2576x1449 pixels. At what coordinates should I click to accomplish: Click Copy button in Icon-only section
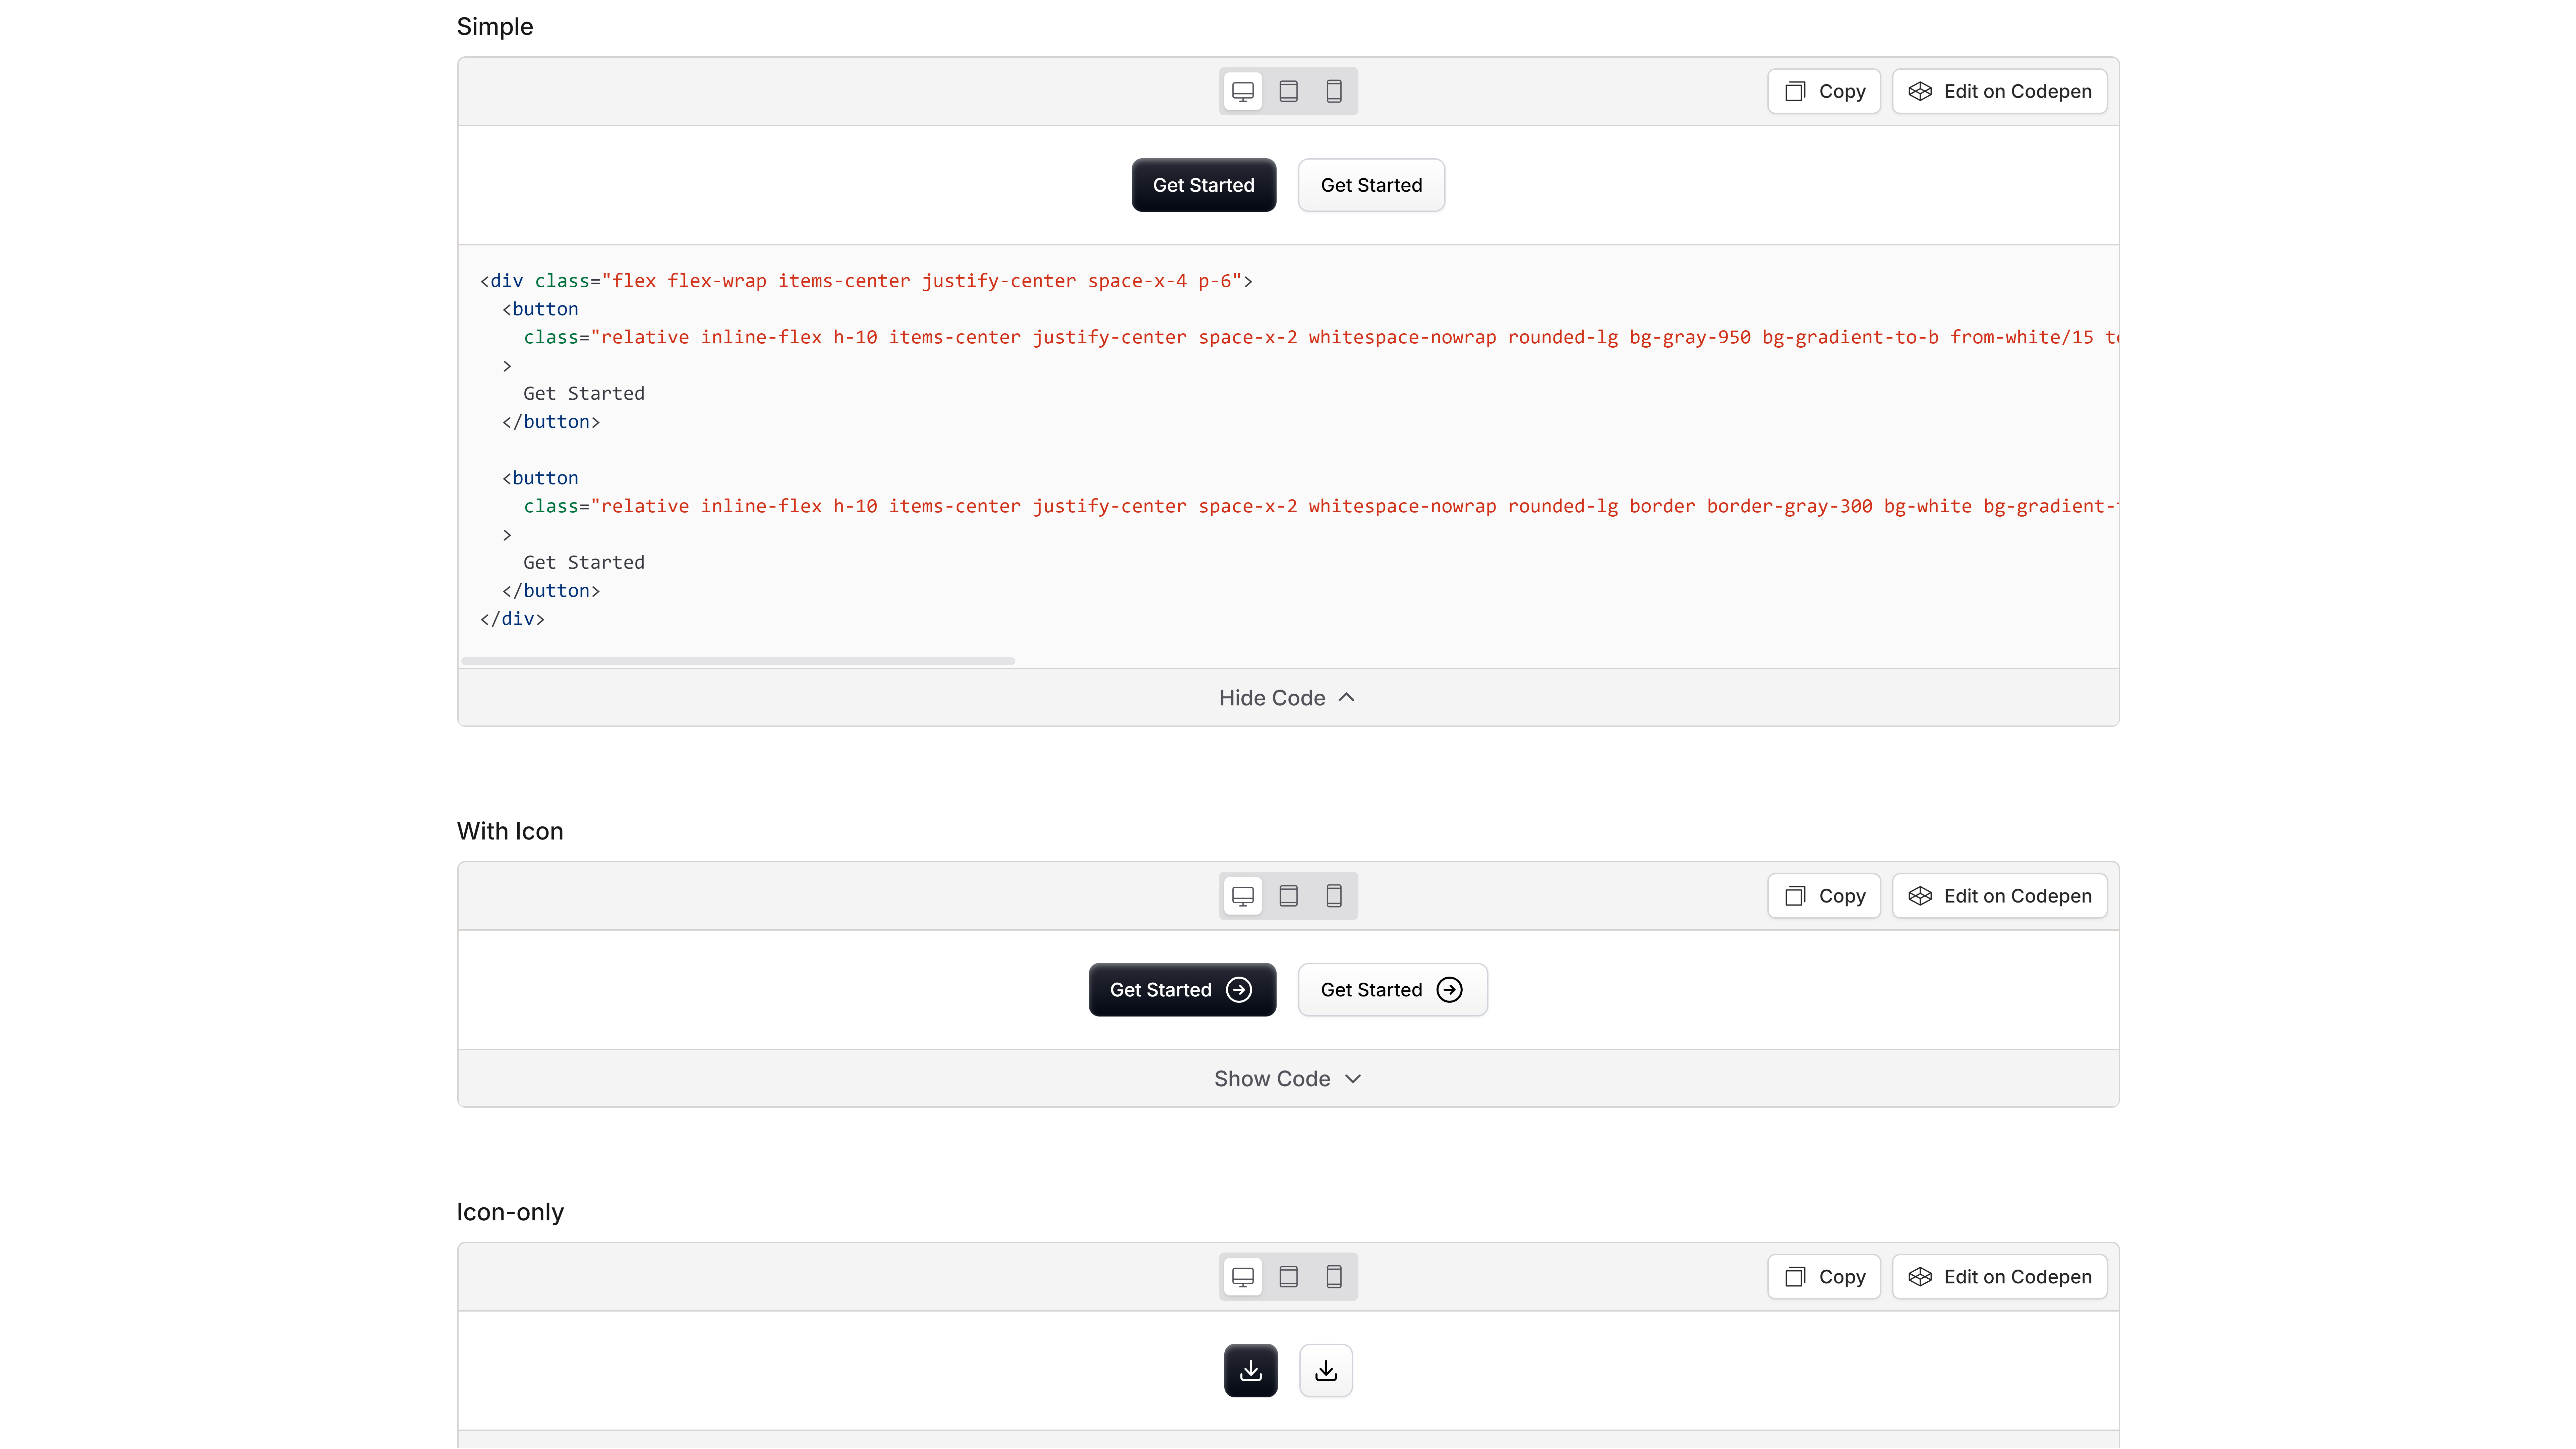point(1824,1277)
